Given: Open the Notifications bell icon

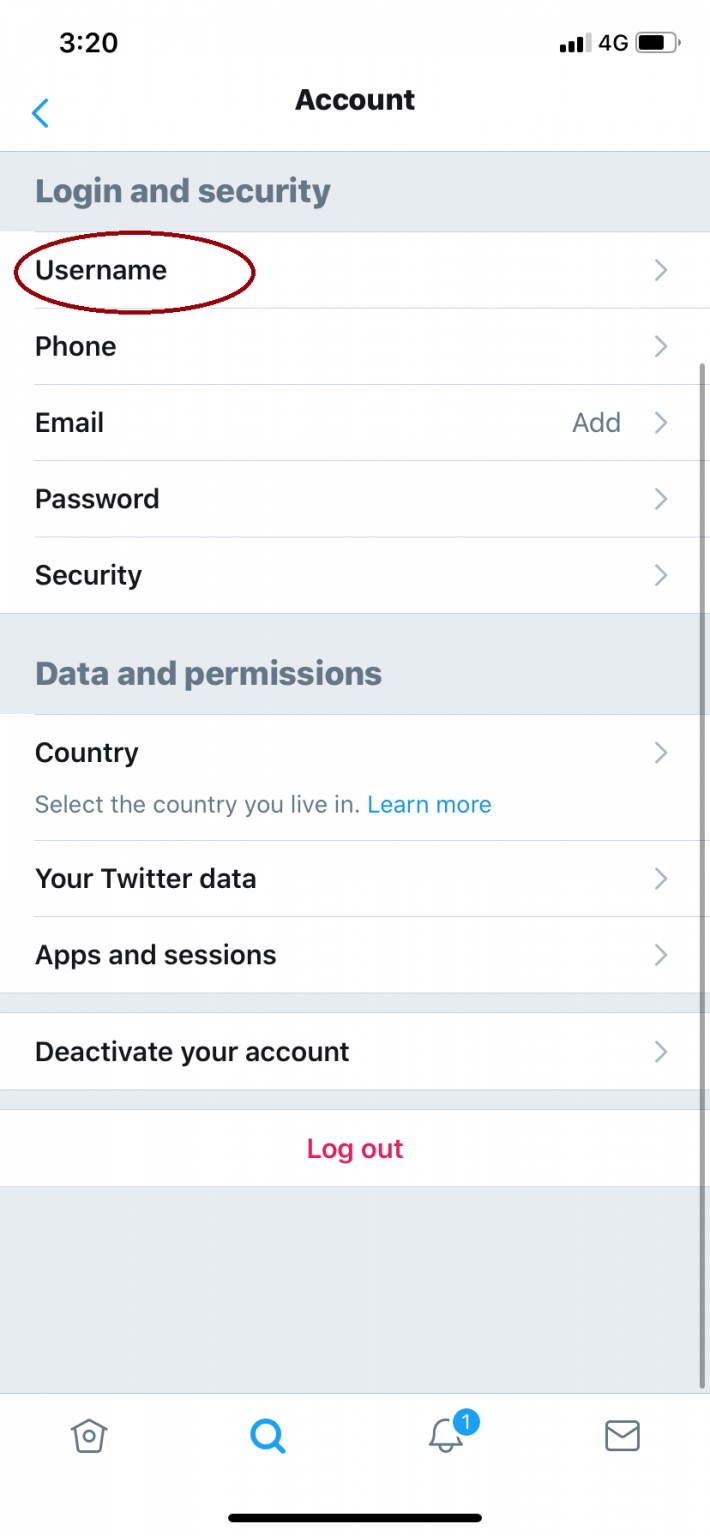Looking at the screenshot, I should pos(445,1436).
